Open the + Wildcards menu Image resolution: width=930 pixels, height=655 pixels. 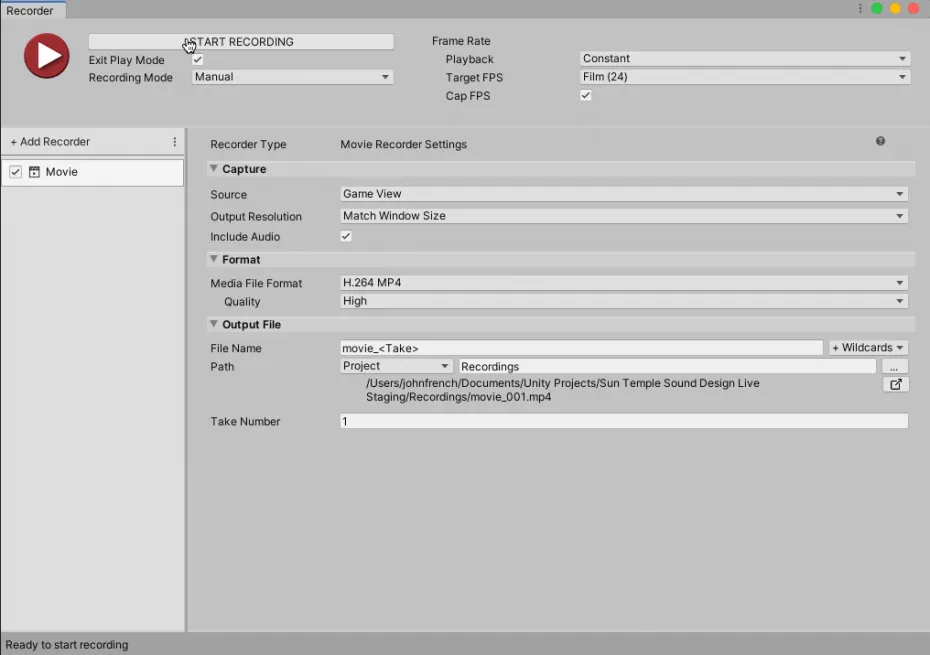point(866,347)
